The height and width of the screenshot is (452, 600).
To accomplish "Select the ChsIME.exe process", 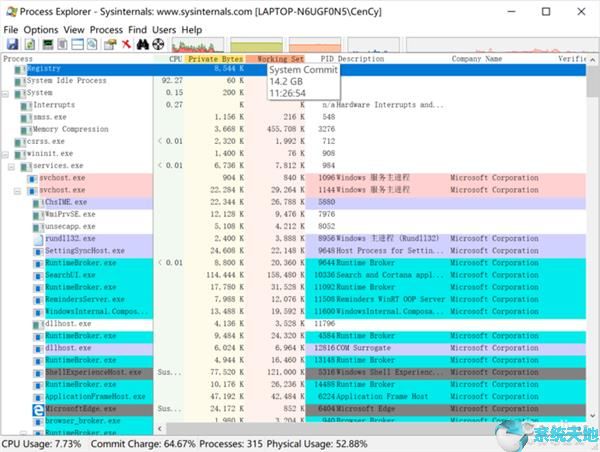I will pyautogui.click(x=293, y=203).
